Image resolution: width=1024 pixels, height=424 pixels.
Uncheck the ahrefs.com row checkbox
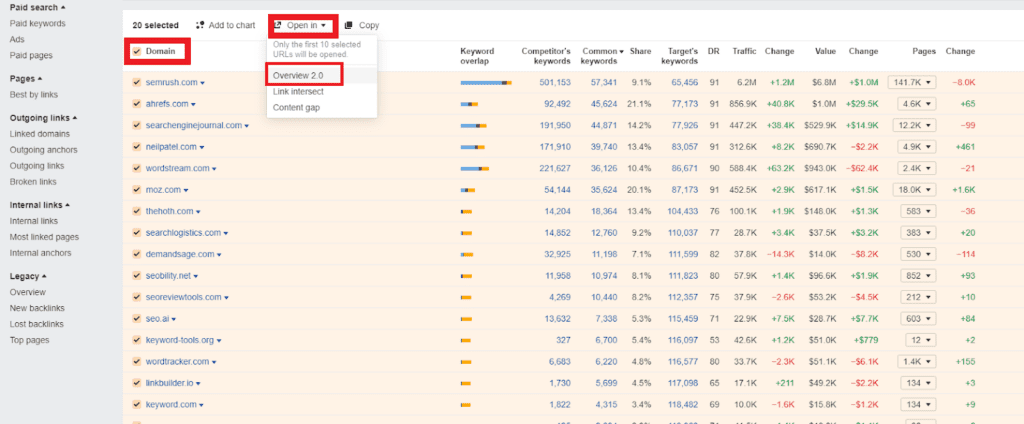coord(136,104)
